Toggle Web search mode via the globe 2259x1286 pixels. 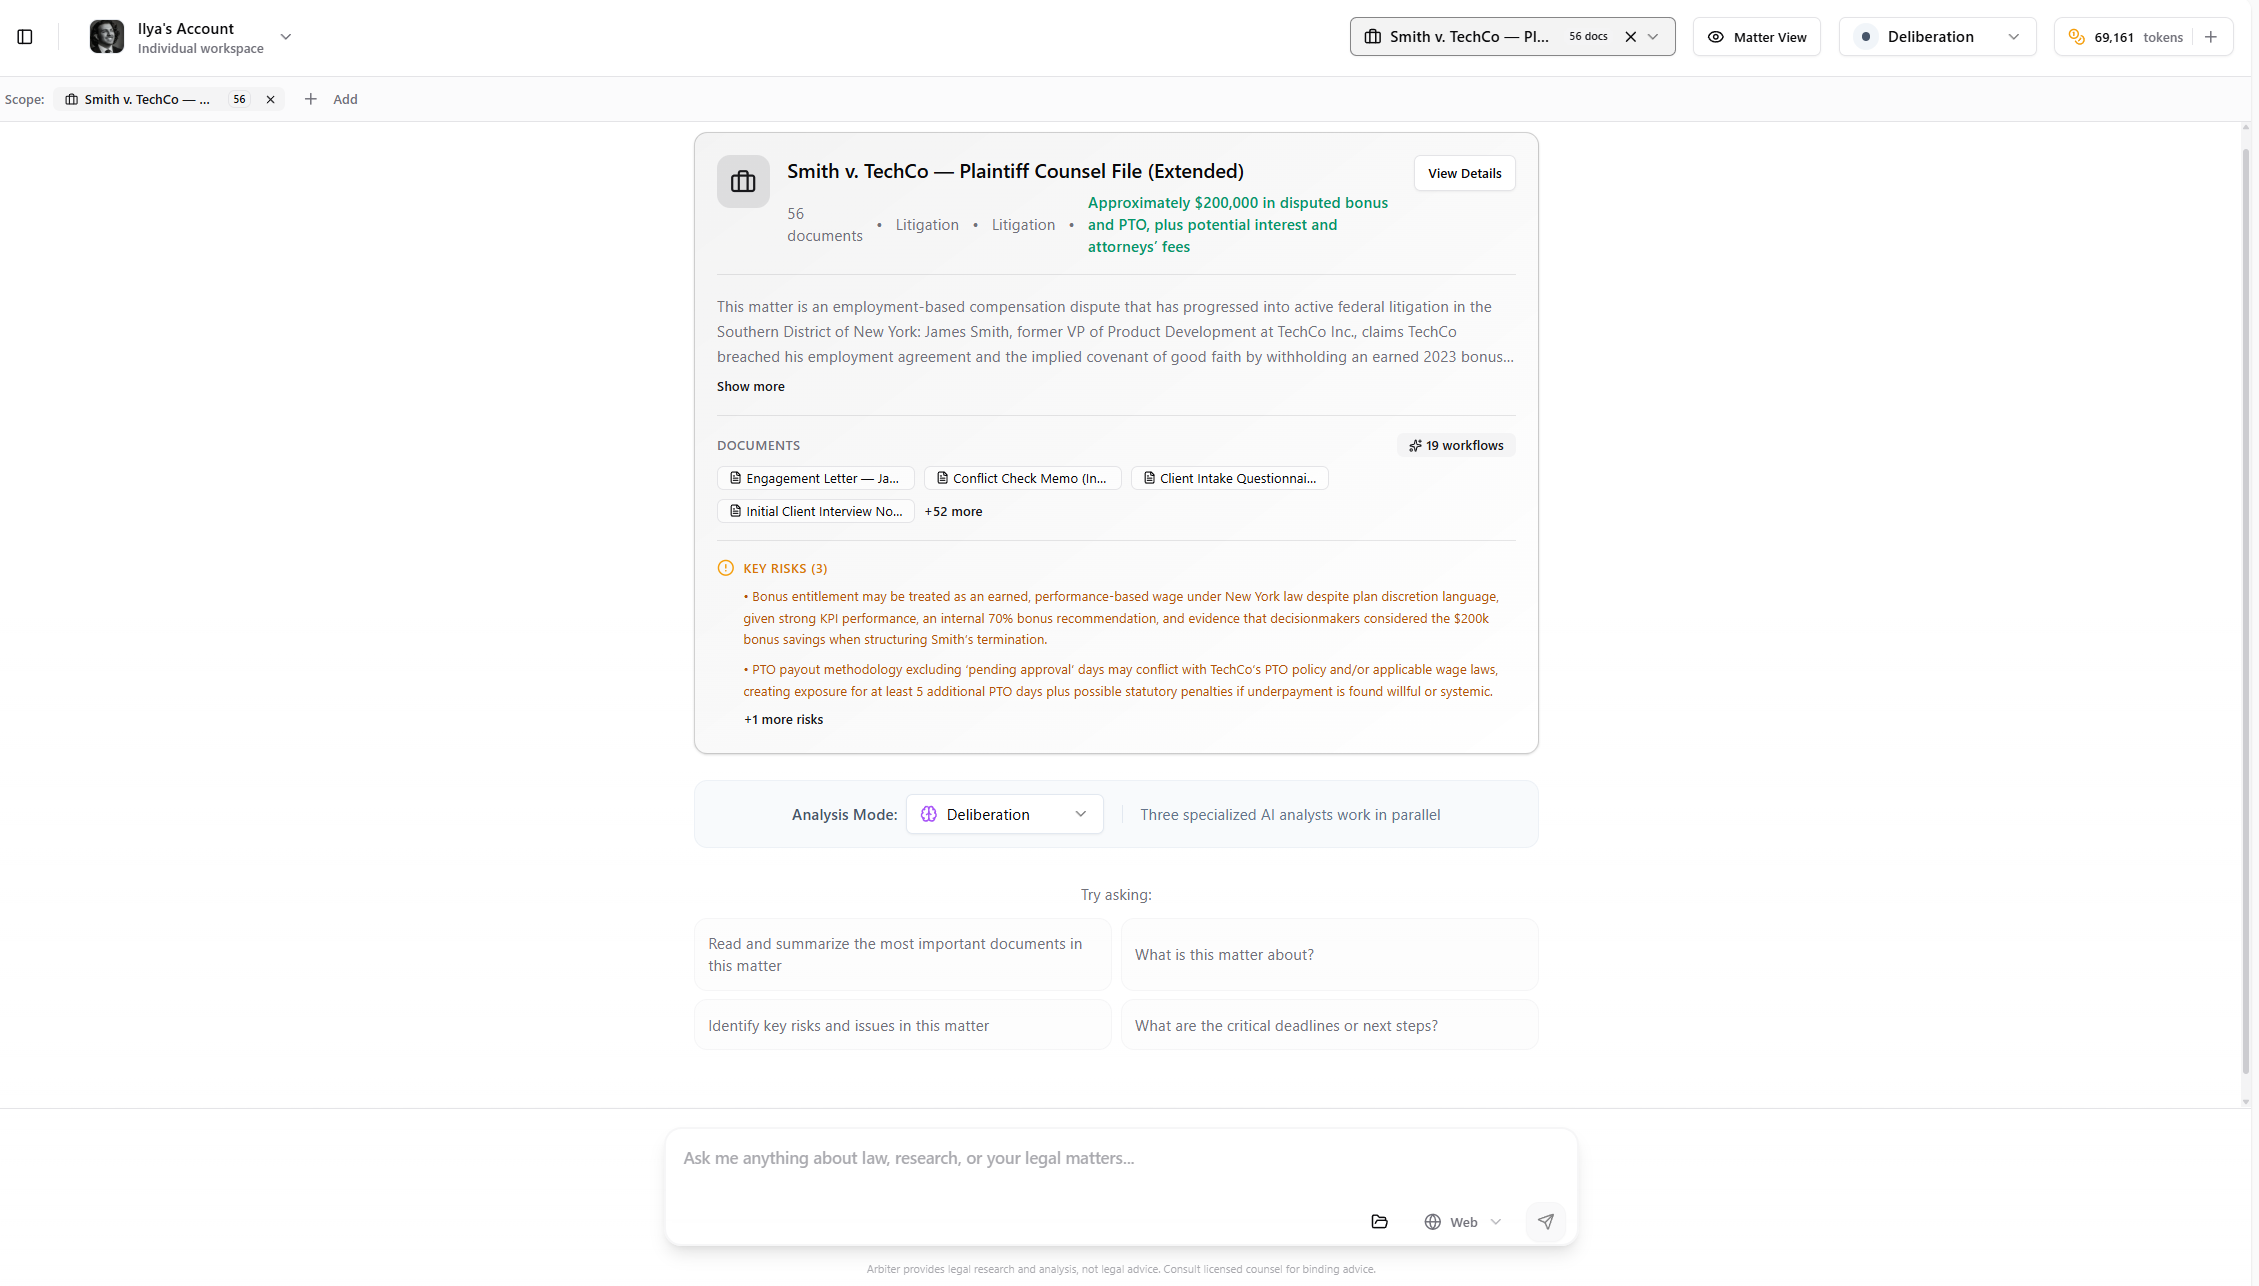tap(1432, 1221)
